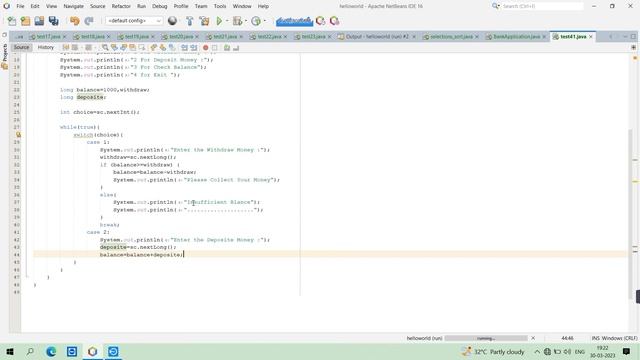Viewport: 640px width, 360px height.
Task: Close the test41.java tab
Action: (591, 37)
